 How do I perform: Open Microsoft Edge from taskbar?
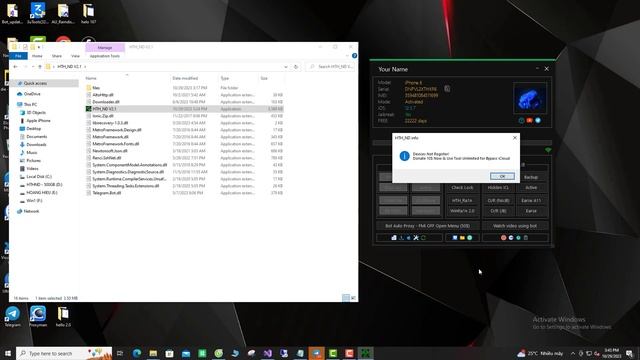point(137,353)
